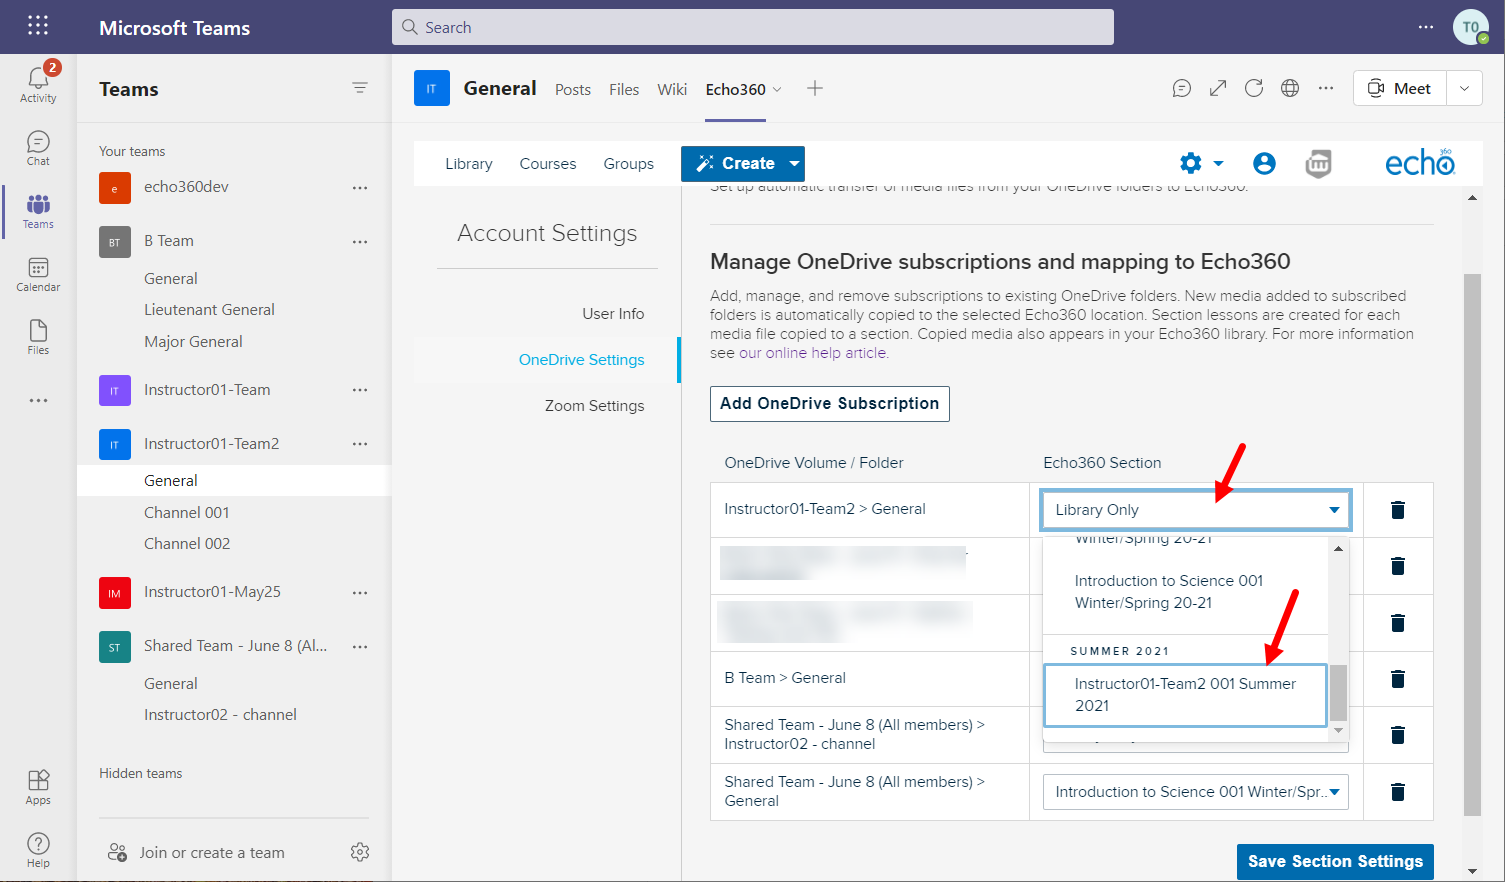Select Channel 002 under Instructor01-Team2
The width and height of the screenshot is (1505, 882).
pos(187,544)
